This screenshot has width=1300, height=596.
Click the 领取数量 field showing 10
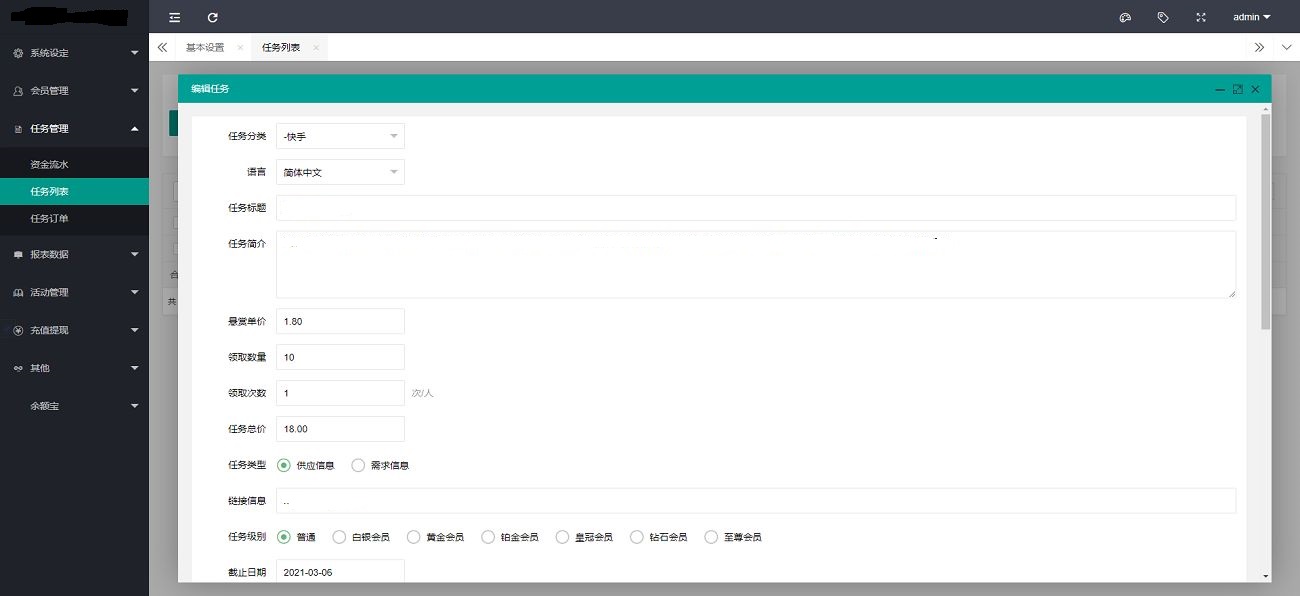point(340,357)
